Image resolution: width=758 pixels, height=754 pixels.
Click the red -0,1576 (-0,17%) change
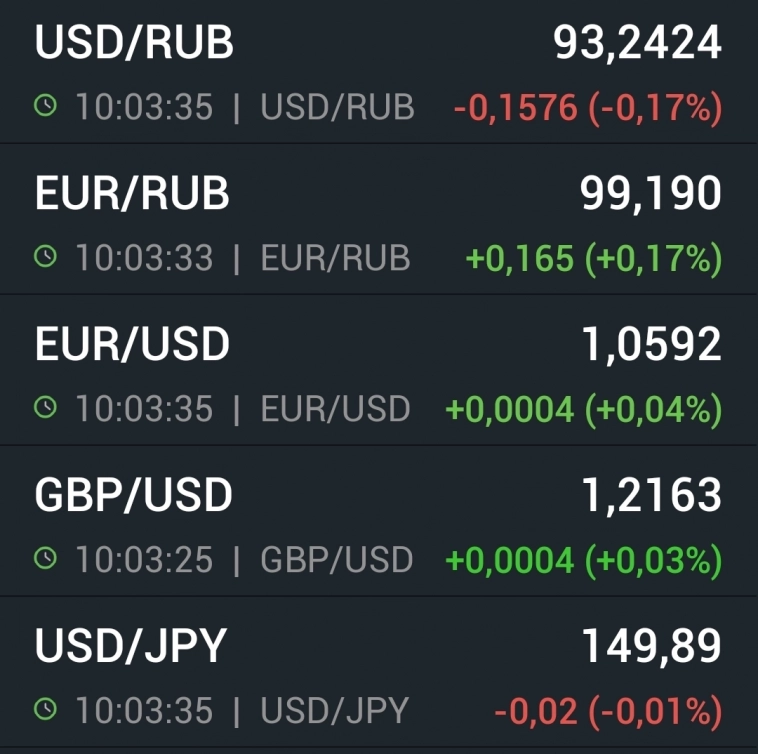point(587,108)
